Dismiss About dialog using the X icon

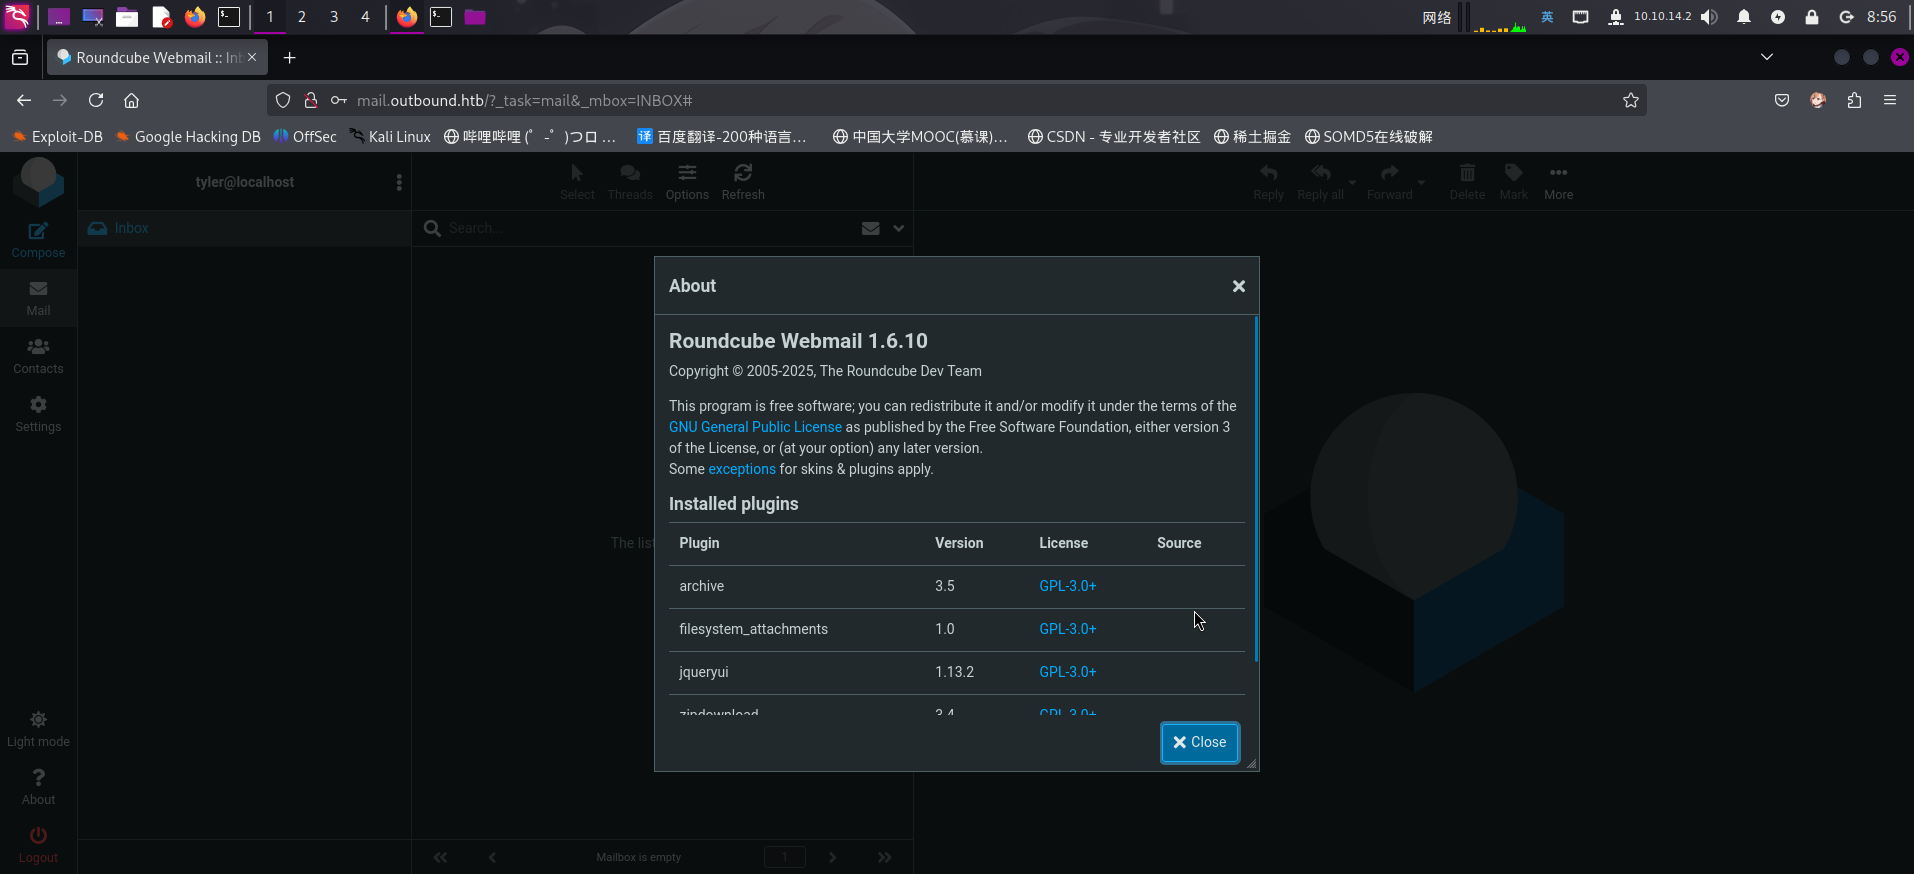[x=1239, y=286]
